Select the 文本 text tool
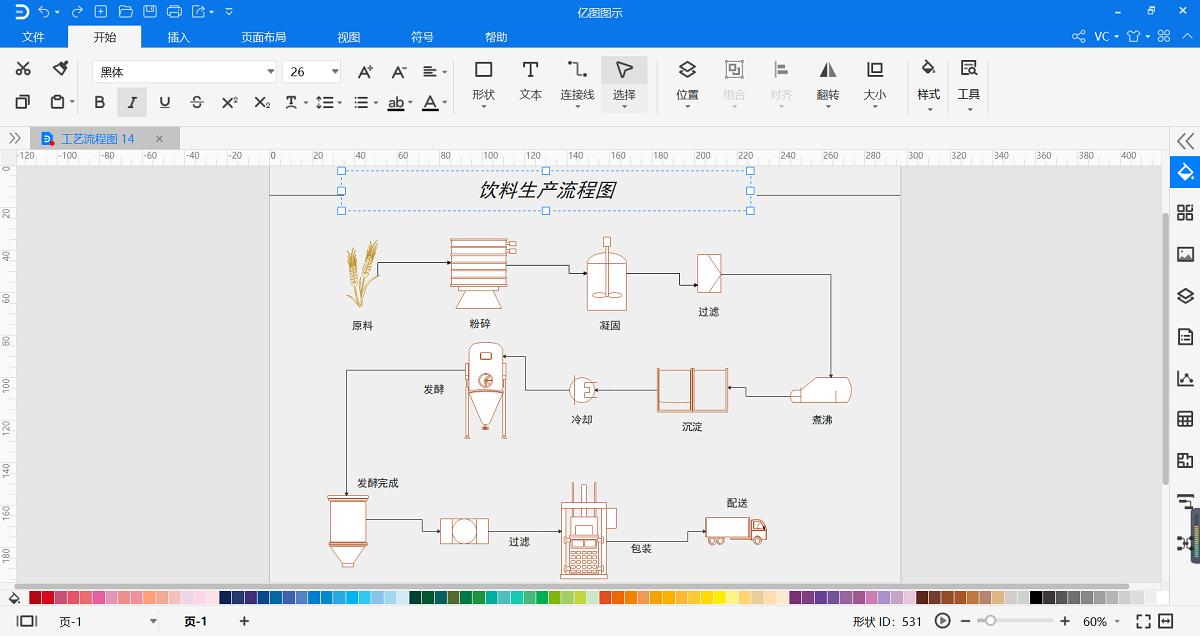The height and width of the screenshot is (636, 1200). pos(530,80)
